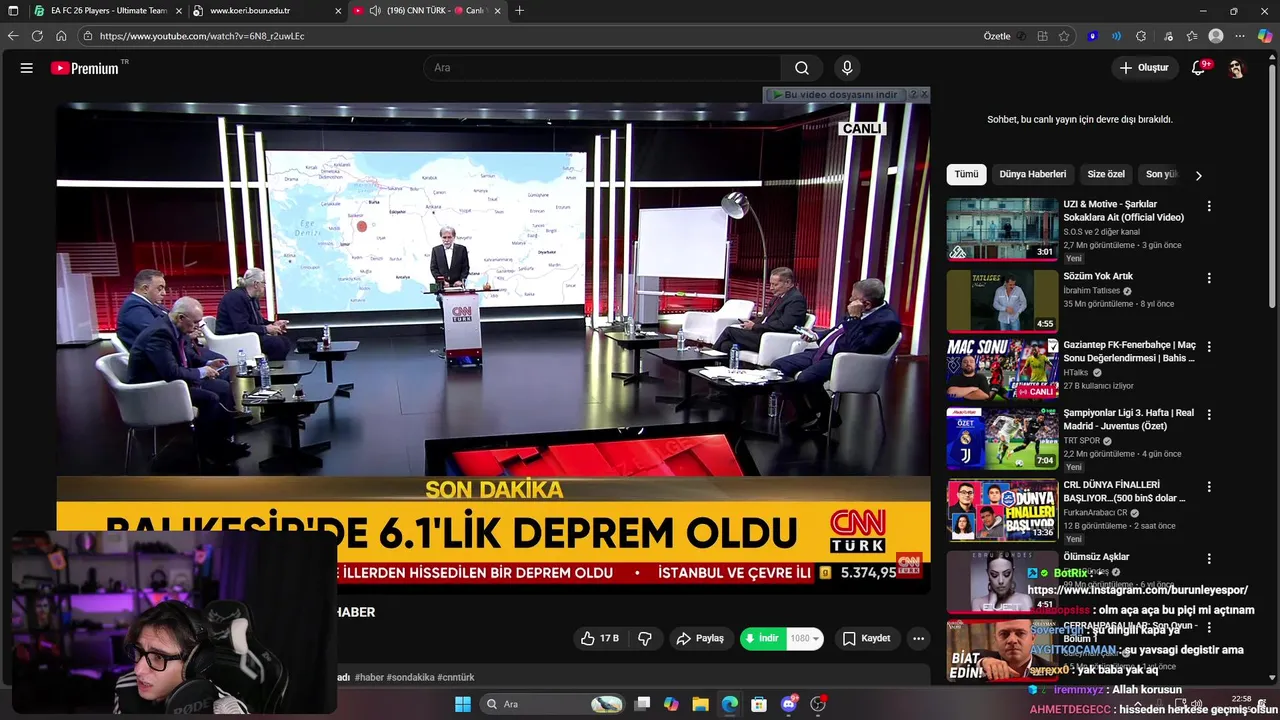Viewport: 1280px width, 720px height.
Task: Open a new browser tab
Action: coord(519,11)
